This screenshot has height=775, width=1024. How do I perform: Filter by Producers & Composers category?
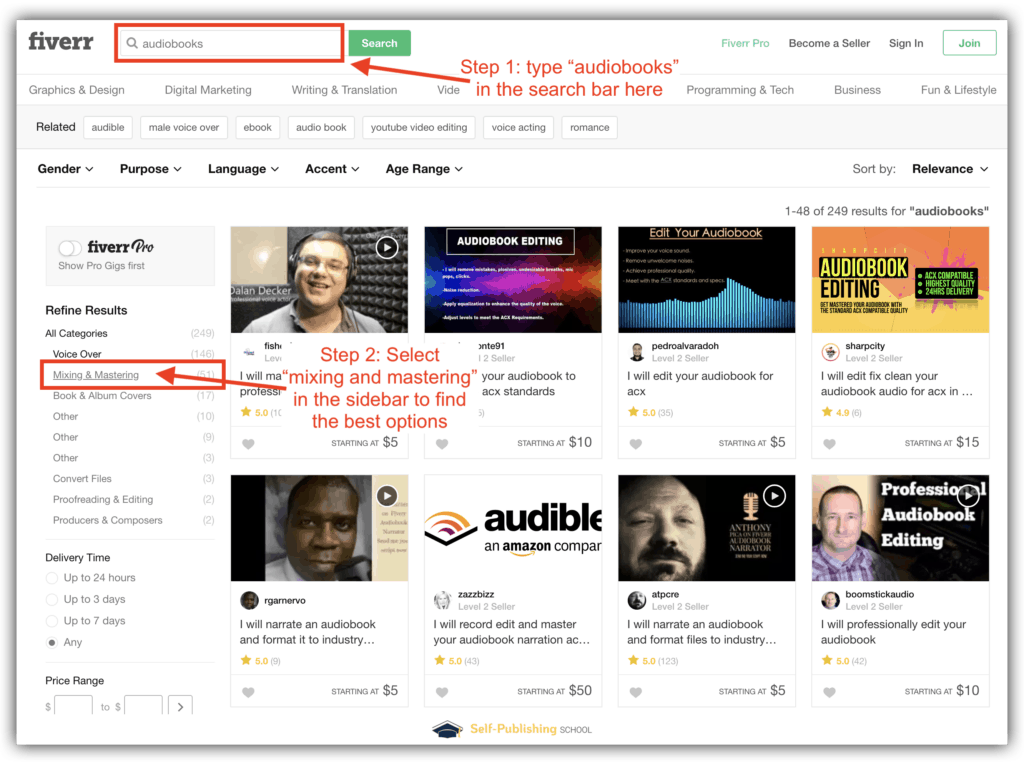pos(108,520)
